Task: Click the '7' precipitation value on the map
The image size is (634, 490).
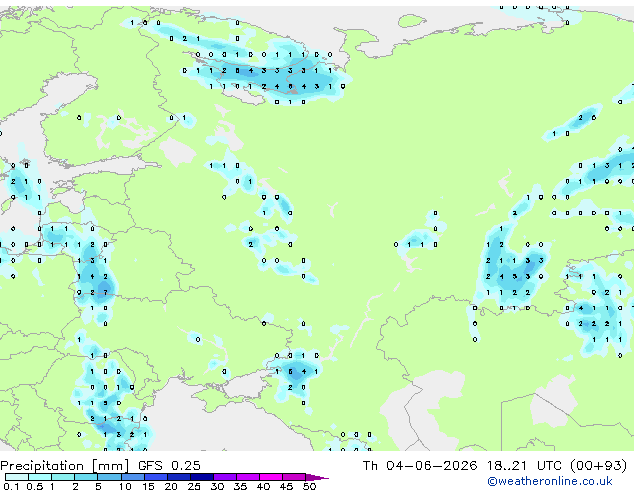Action: pyautogui.click(x=106, y=292)
